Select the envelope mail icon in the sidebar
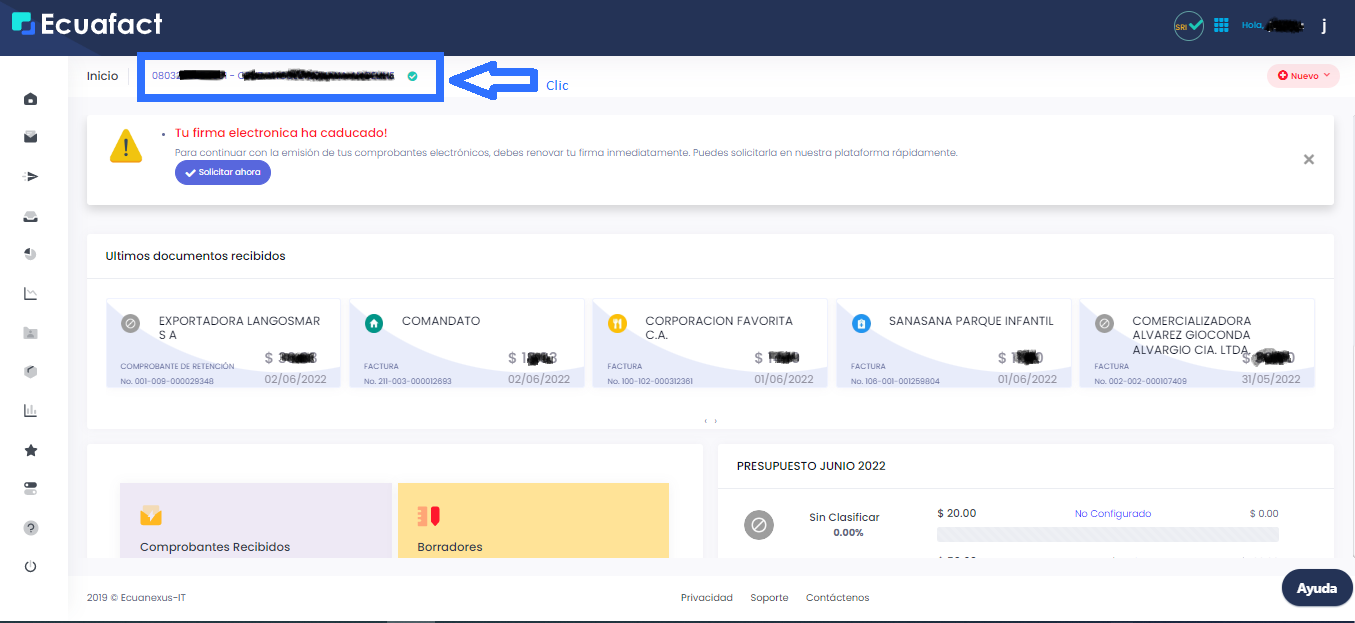 pyautogui.click(x=30, y=137)
